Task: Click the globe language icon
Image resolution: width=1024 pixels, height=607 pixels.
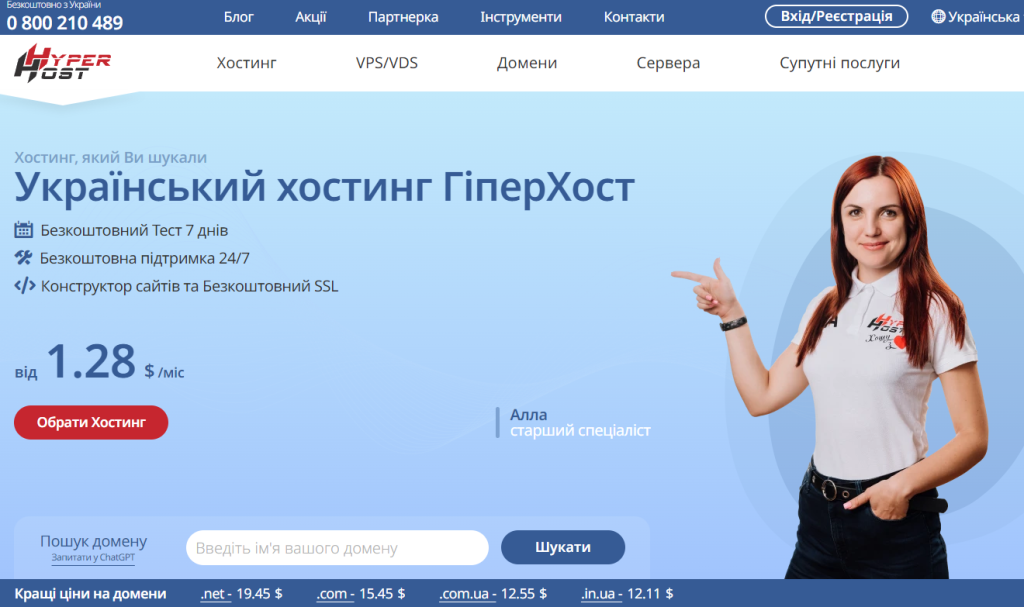Action: point(938,17)
